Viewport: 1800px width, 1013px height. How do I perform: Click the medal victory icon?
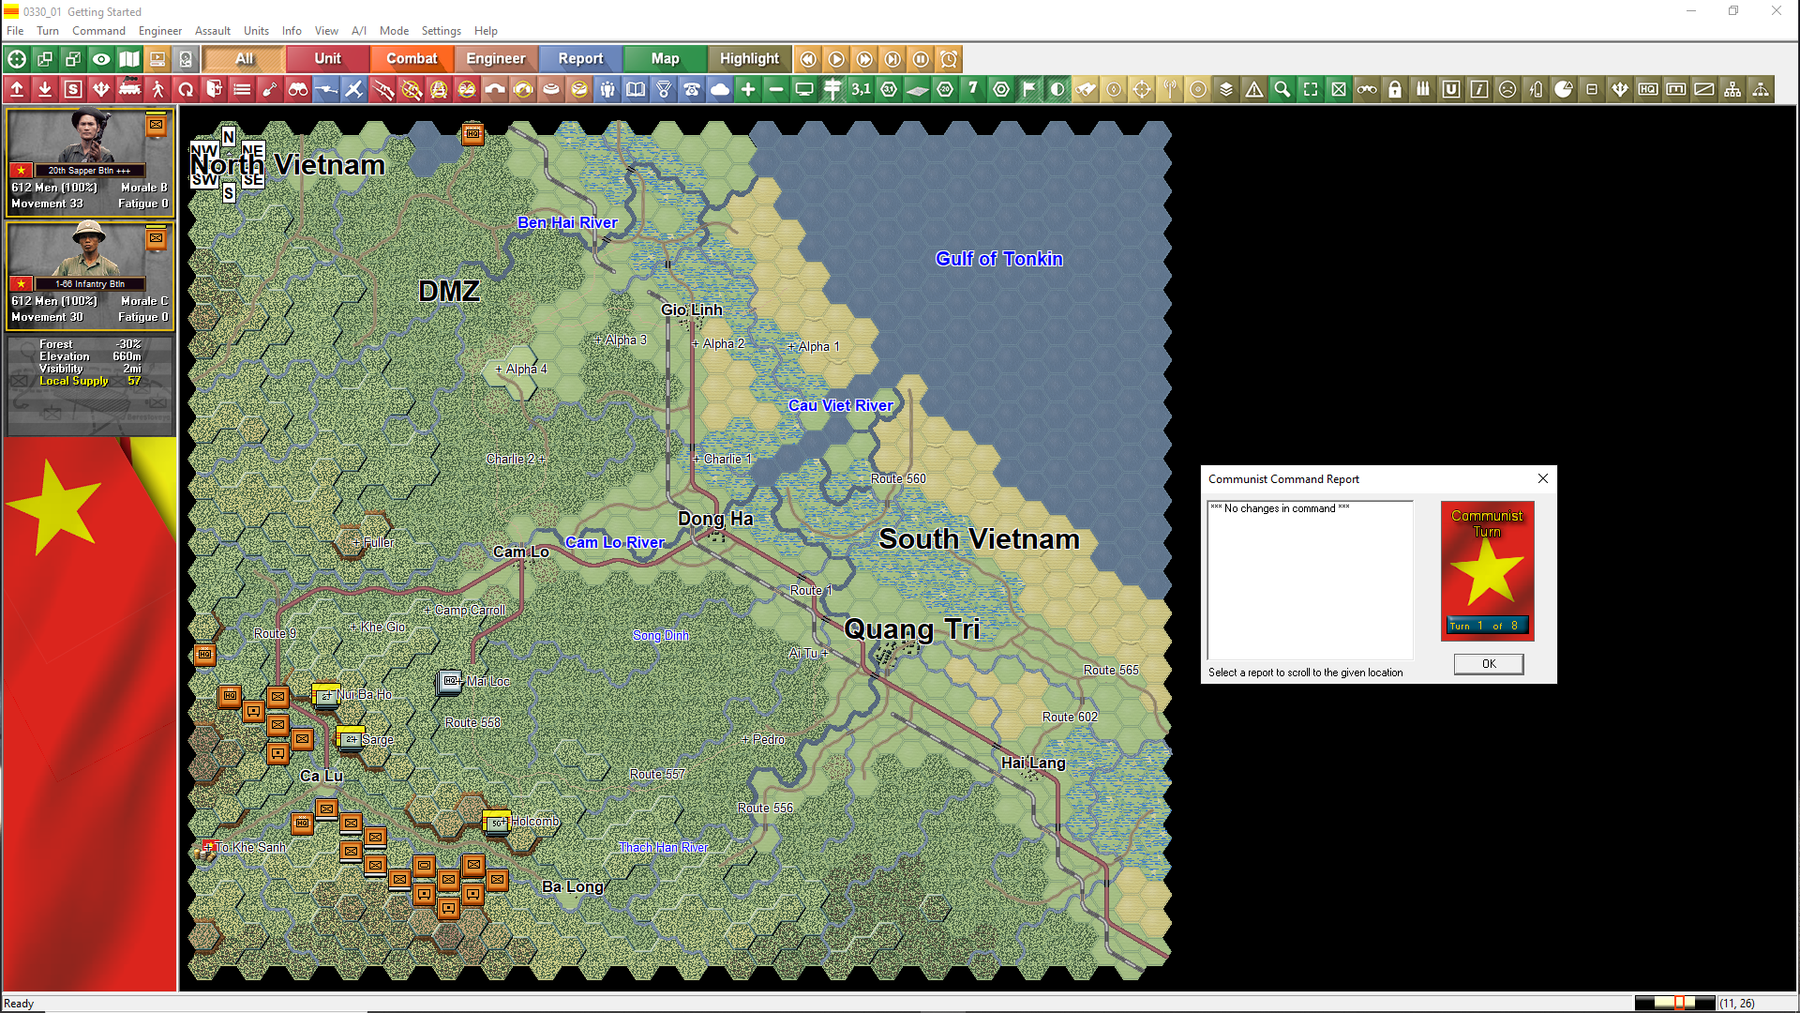663,90
